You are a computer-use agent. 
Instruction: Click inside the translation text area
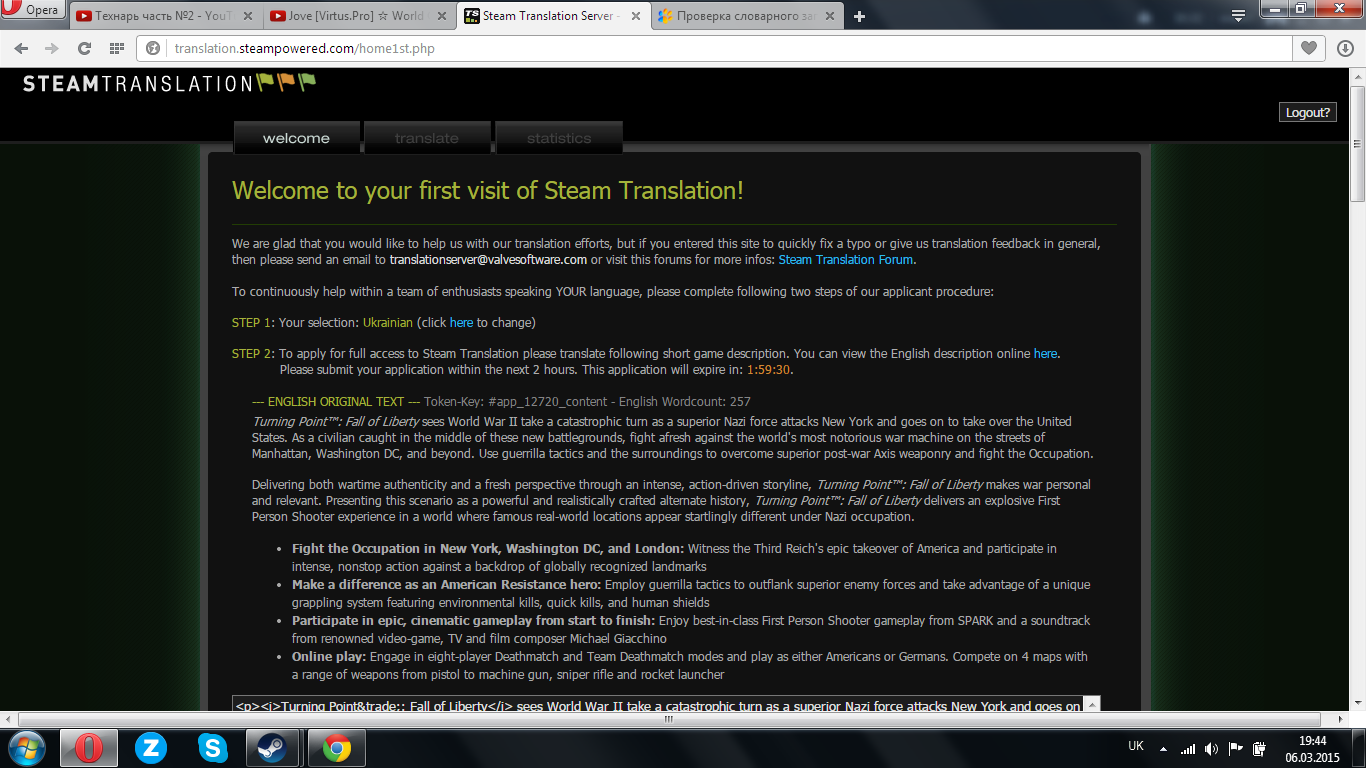tap(658, 704)
